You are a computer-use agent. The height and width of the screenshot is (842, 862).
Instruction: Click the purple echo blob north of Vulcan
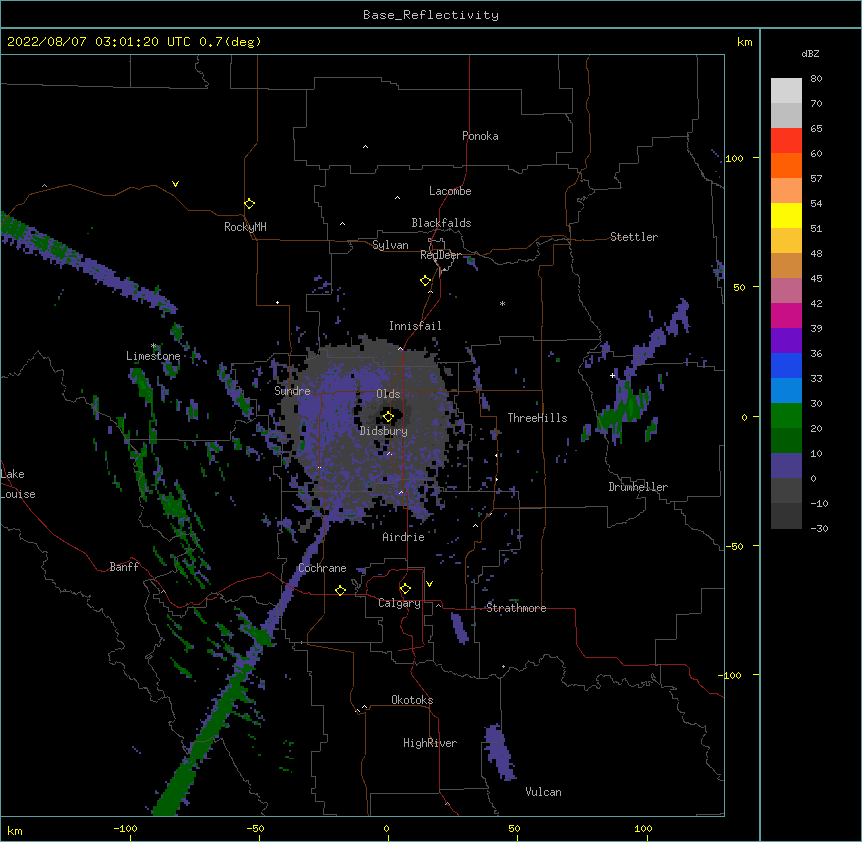point(499,753)
